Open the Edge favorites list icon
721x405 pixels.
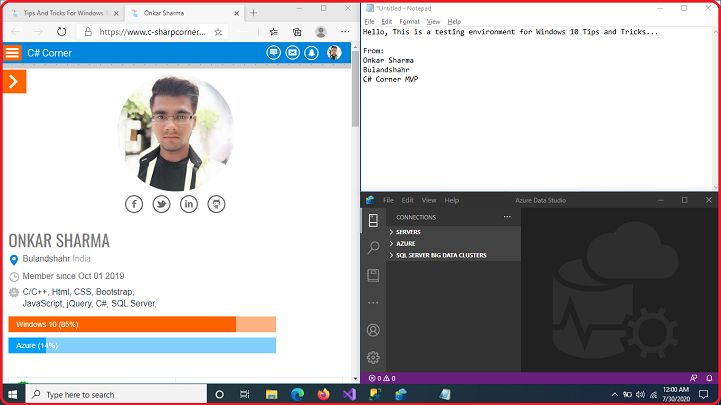click(x=274, y=32)
